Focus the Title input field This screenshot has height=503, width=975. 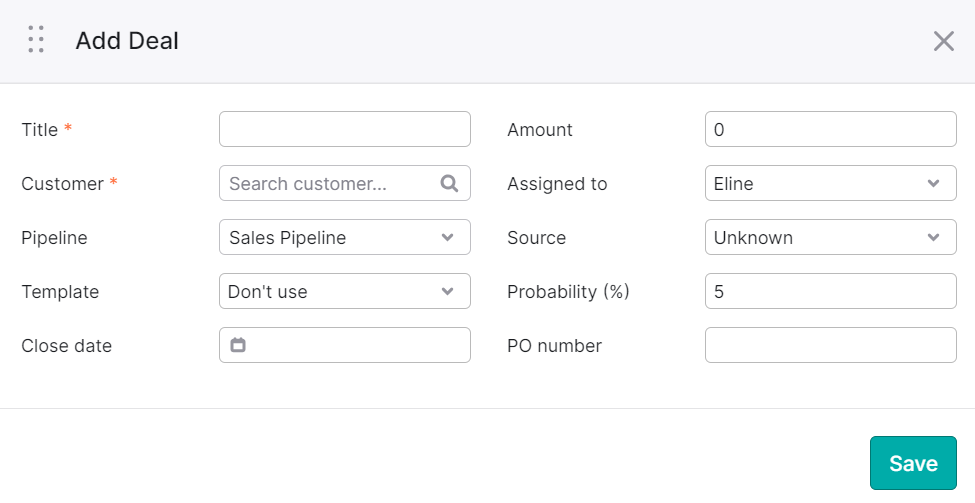coord(344,129)
